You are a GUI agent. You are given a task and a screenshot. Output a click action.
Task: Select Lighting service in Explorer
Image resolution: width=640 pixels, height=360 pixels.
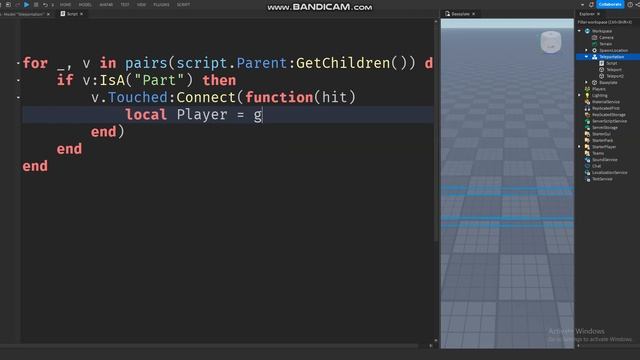point(600,95)
